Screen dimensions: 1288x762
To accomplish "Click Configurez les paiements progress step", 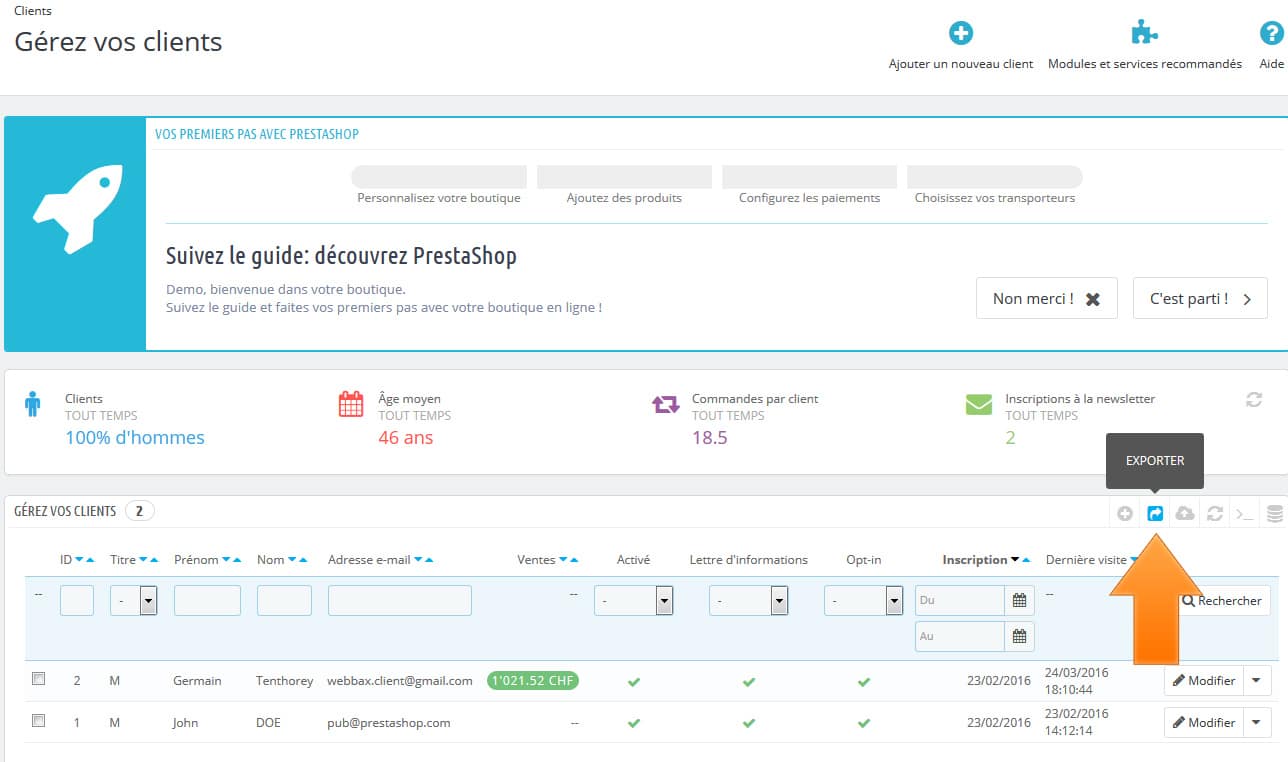I will (x=809, y=186).
